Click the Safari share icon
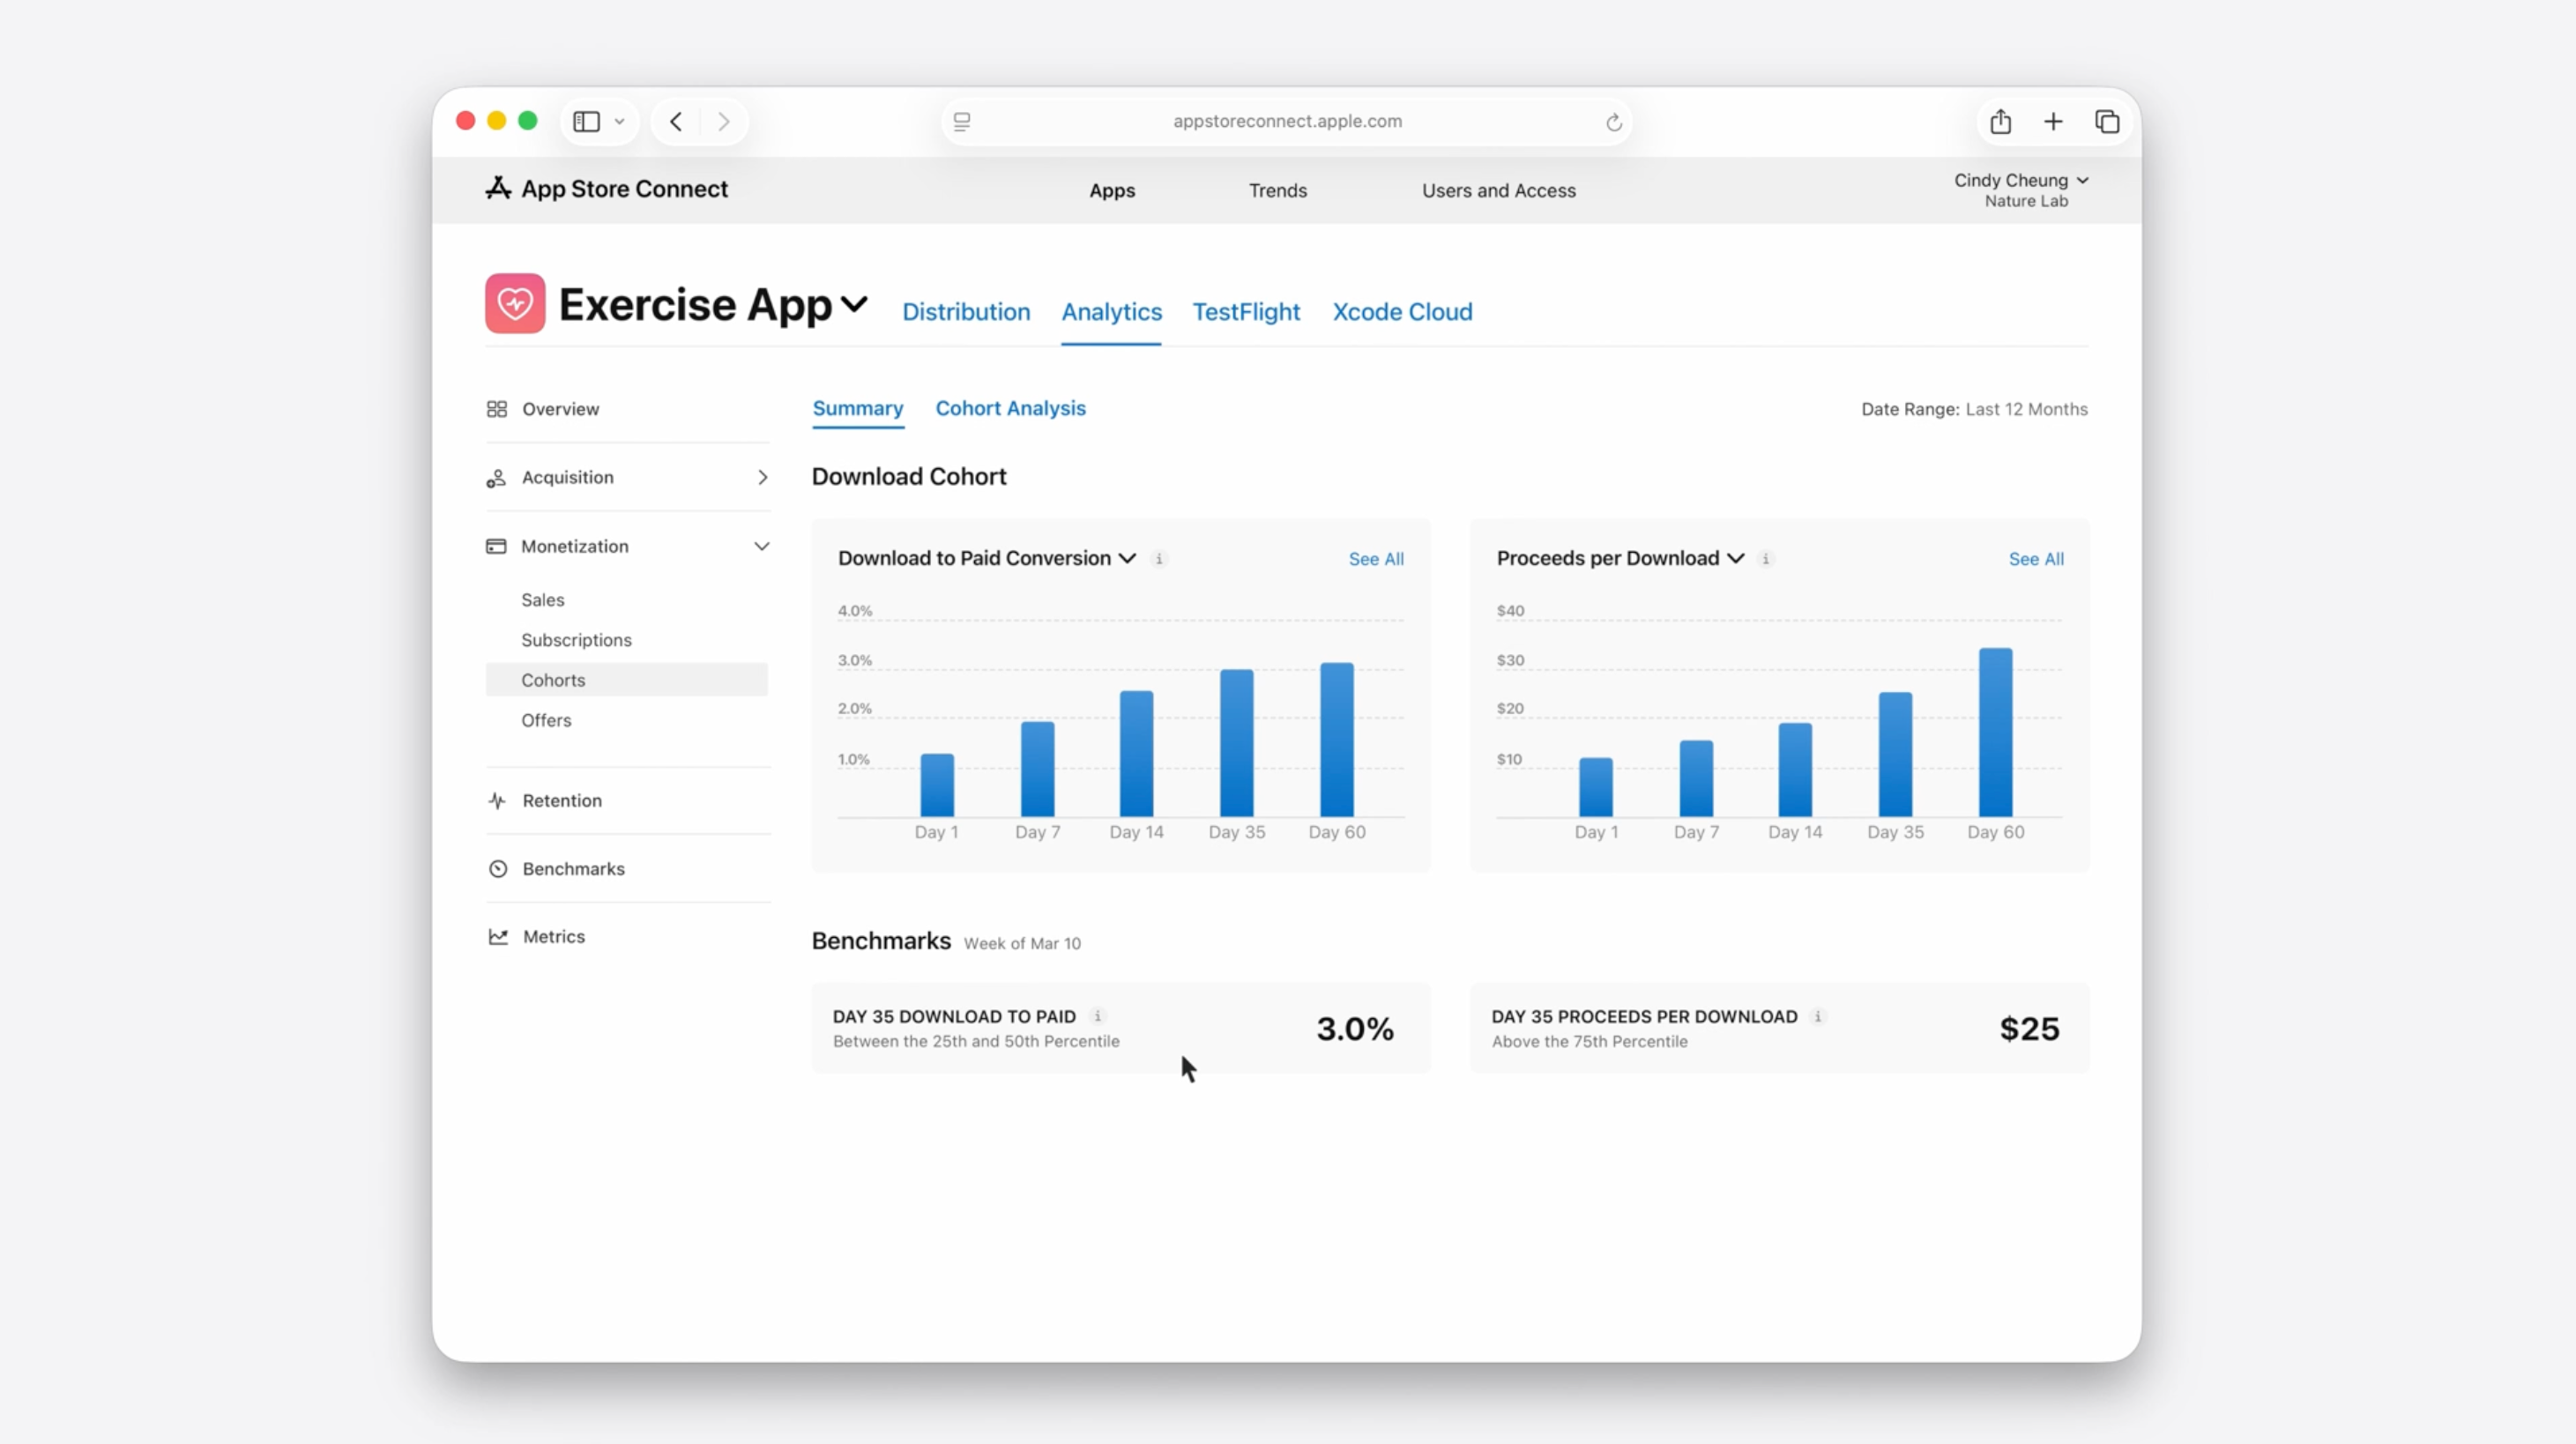Image resolution: width=2576 pixels, height=1444 pixels. [2000, 122]
